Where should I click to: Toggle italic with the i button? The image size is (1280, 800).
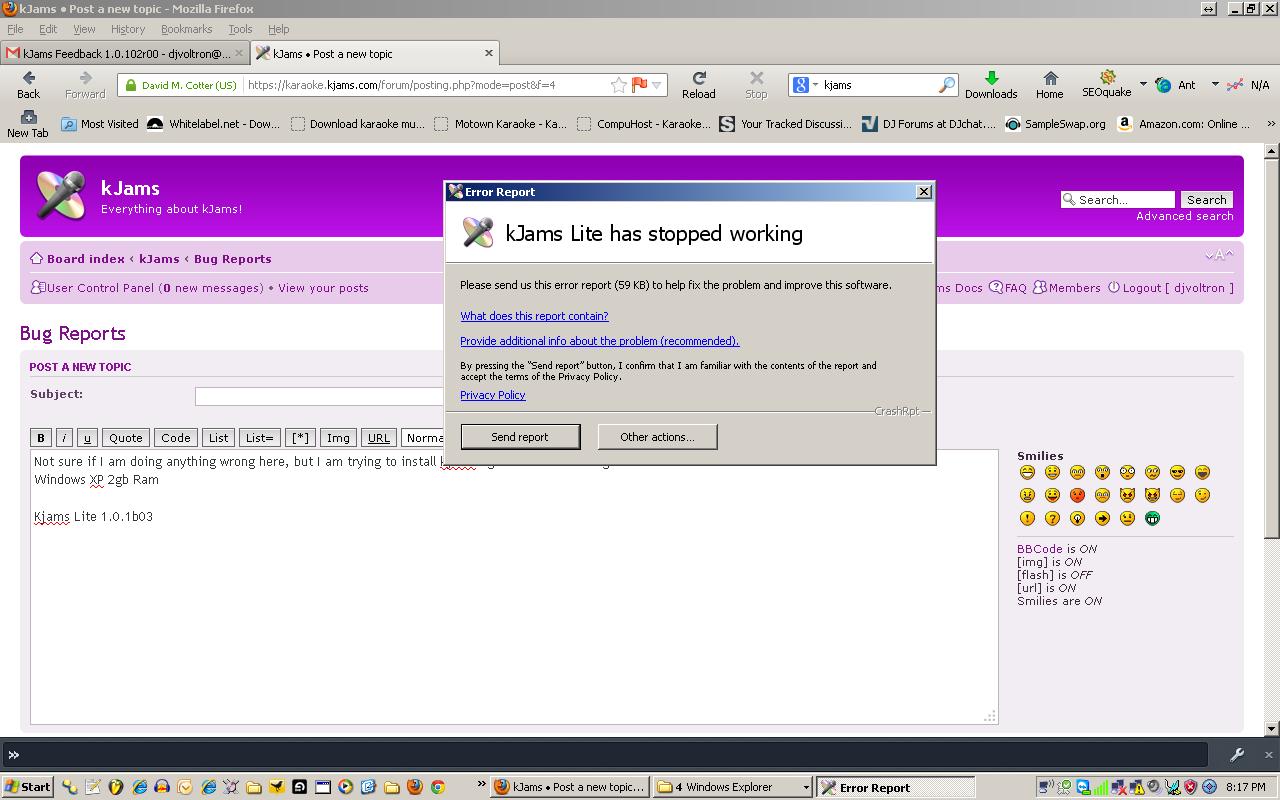64,438
